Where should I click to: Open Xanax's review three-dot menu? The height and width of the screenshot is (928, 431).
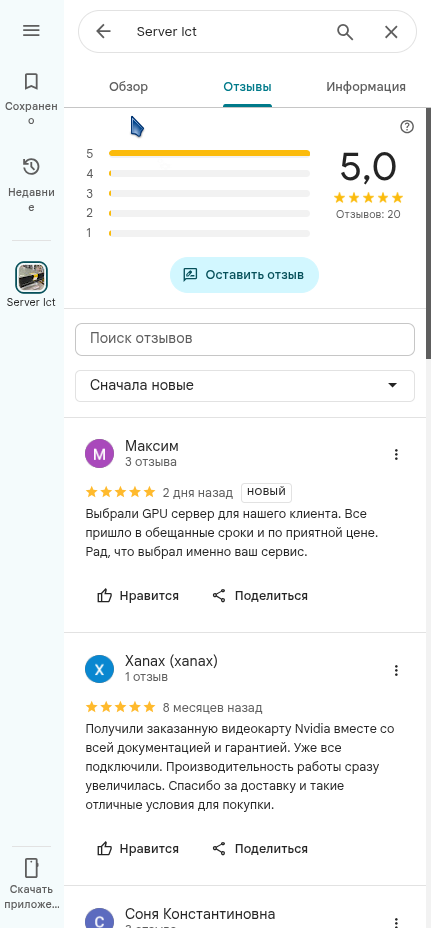[396, 670]
